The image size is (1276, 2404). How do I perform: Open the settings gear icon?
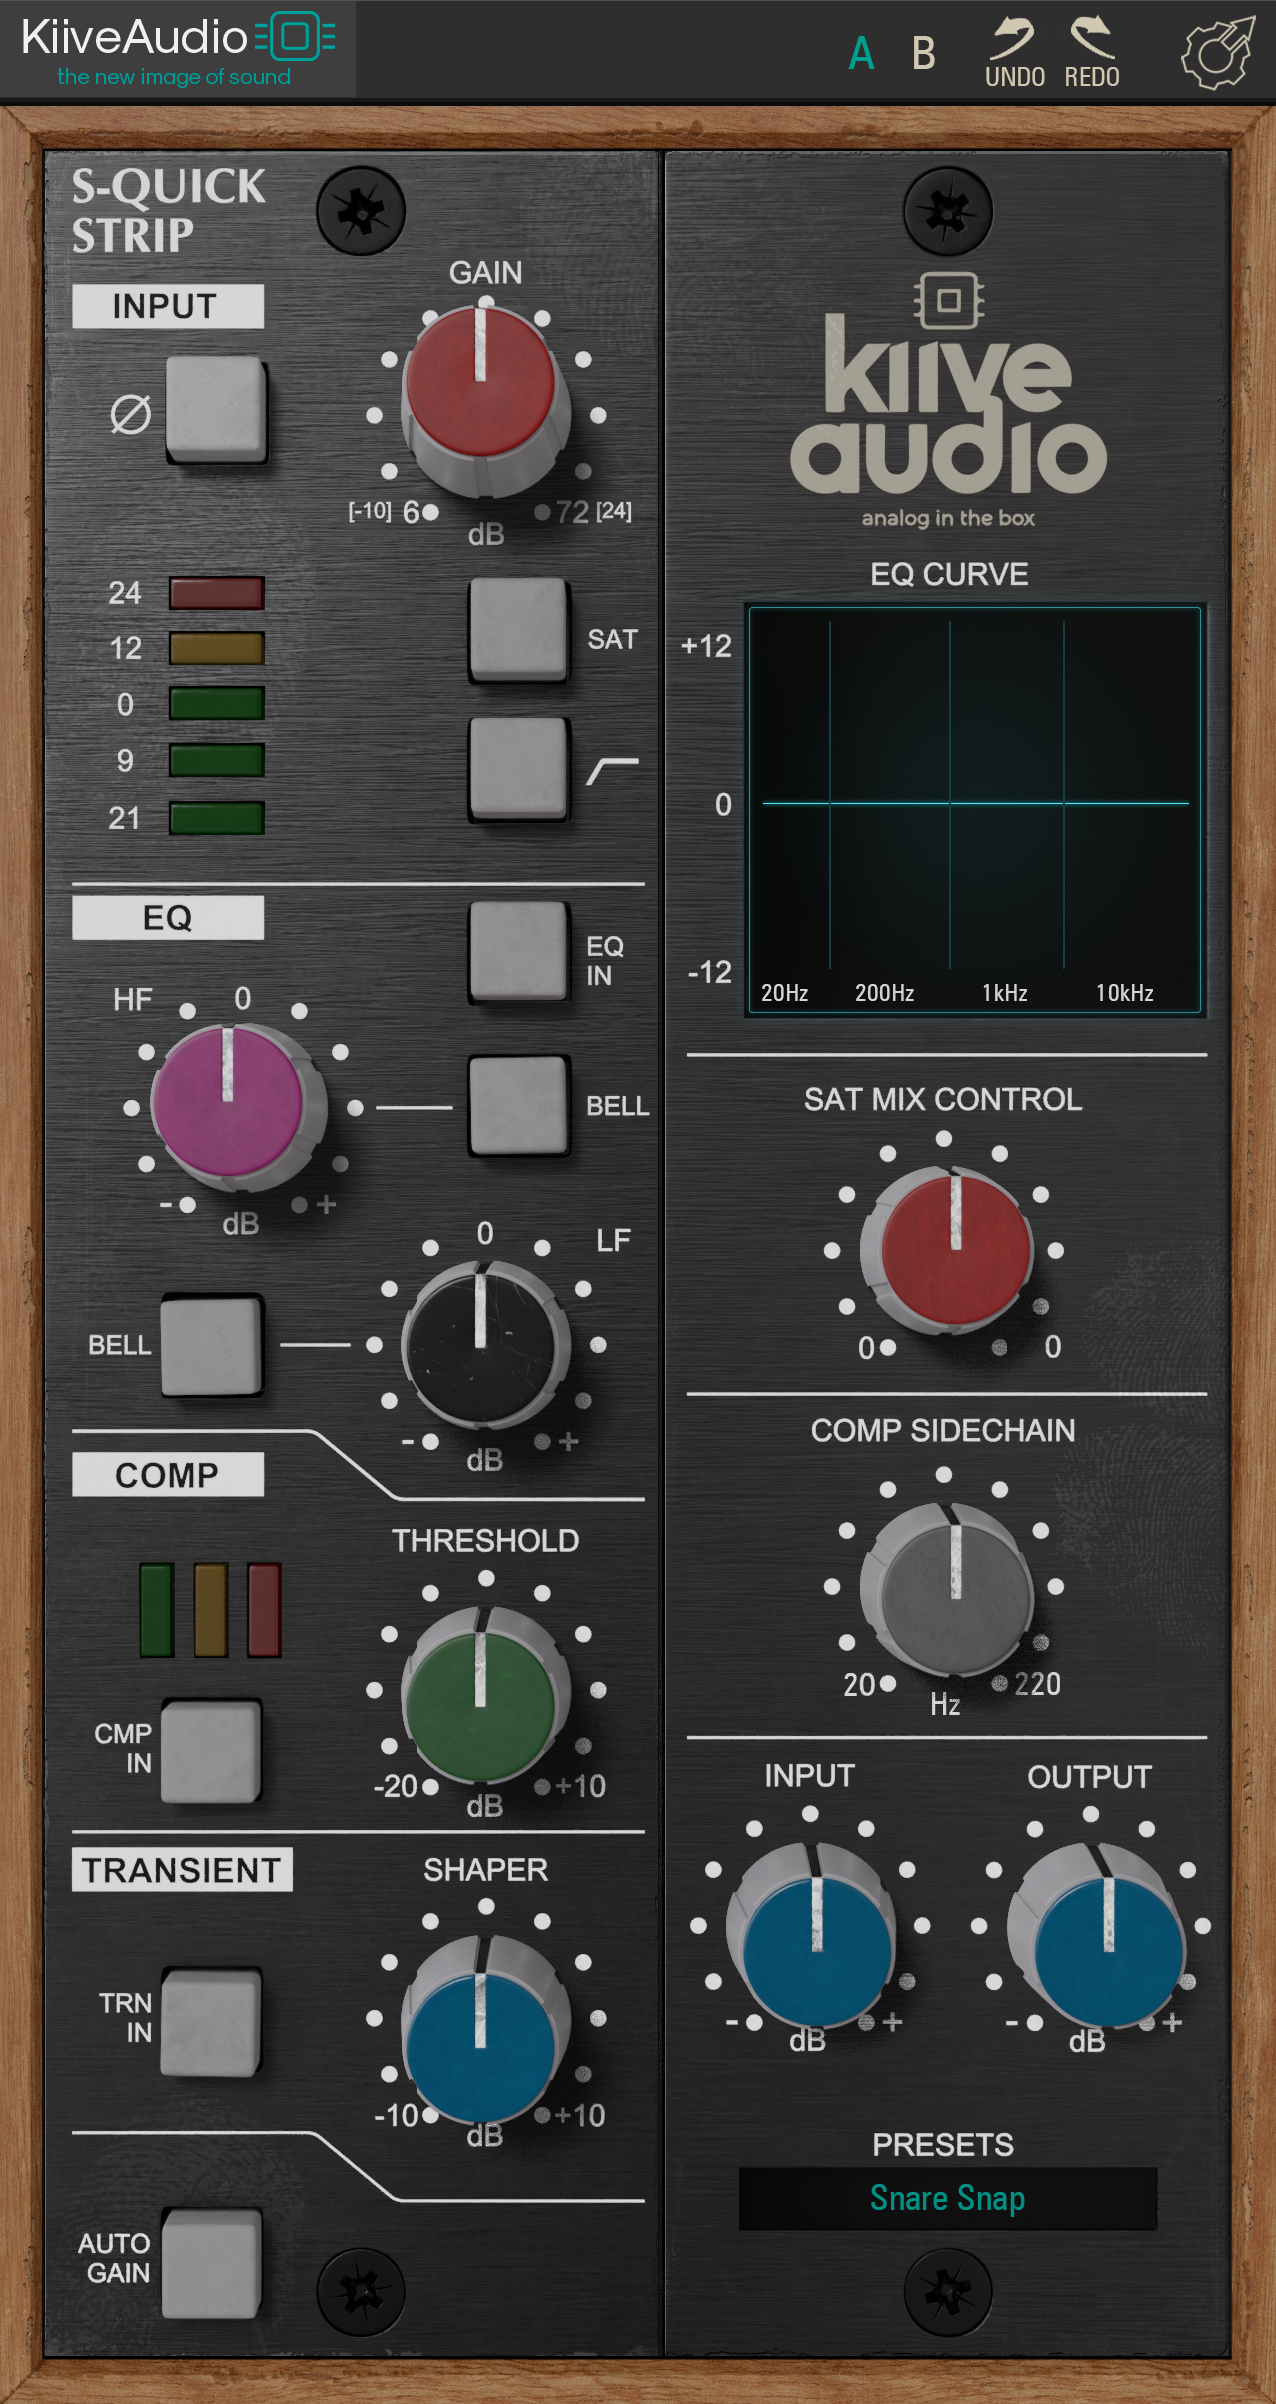coord(1217,52)
